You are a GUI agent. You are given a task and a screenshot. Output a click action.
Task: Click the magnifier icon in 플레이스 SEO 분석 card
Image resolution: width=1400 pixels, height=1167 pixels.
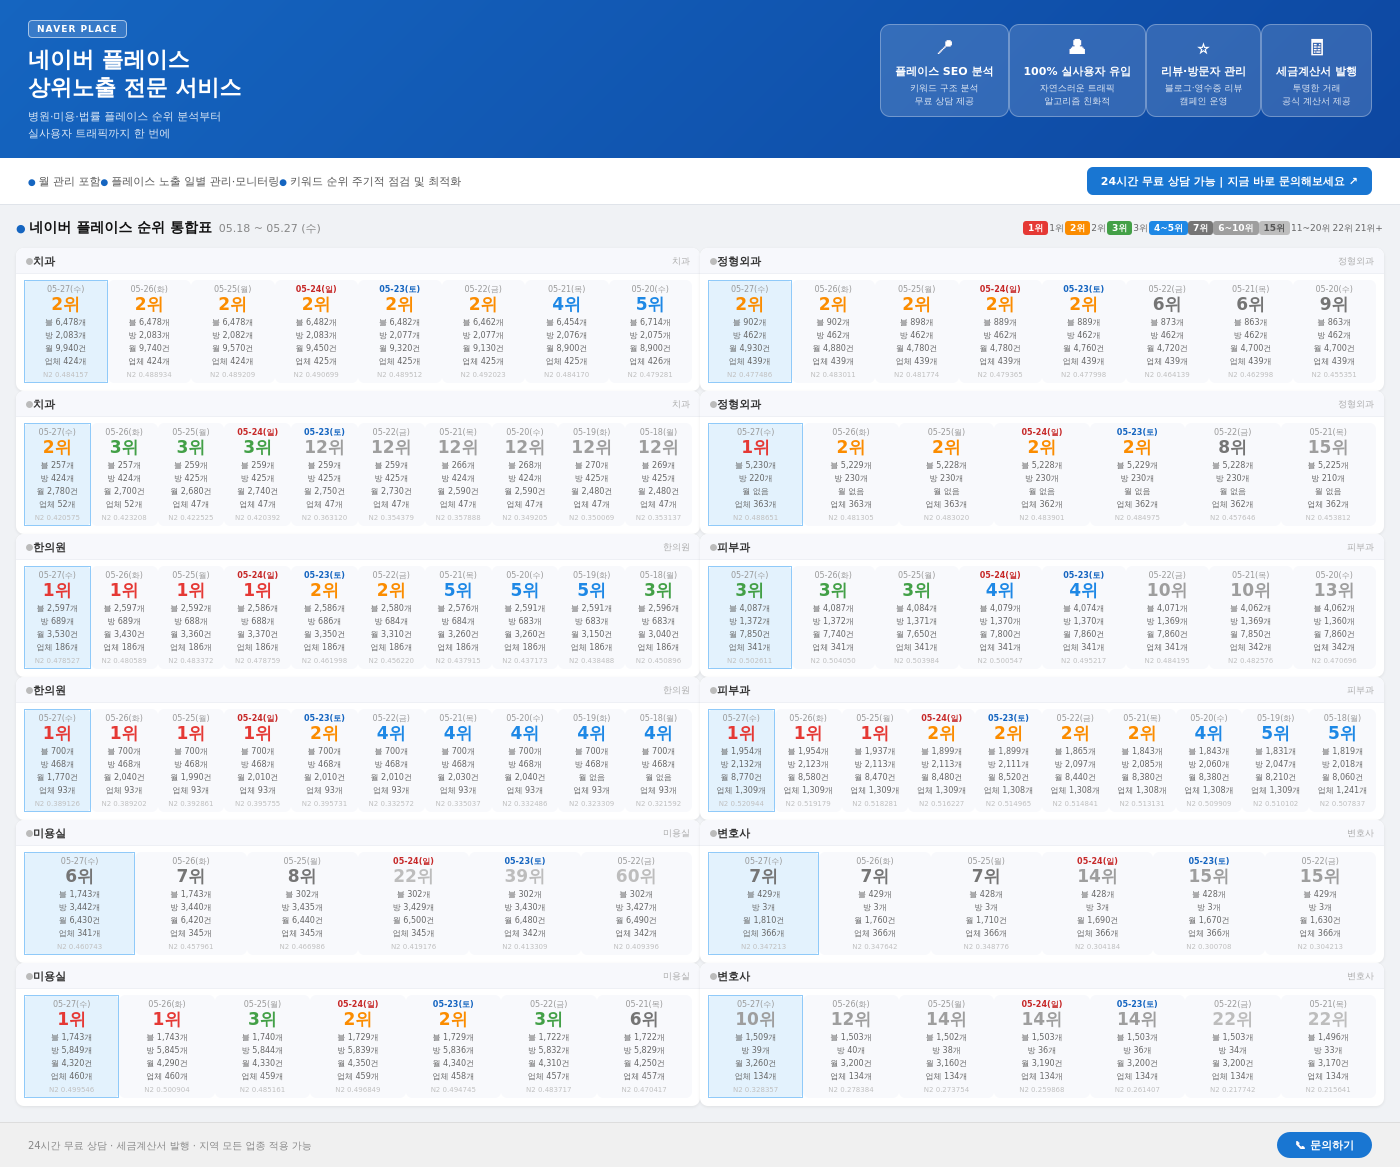[x=944, y=47]
